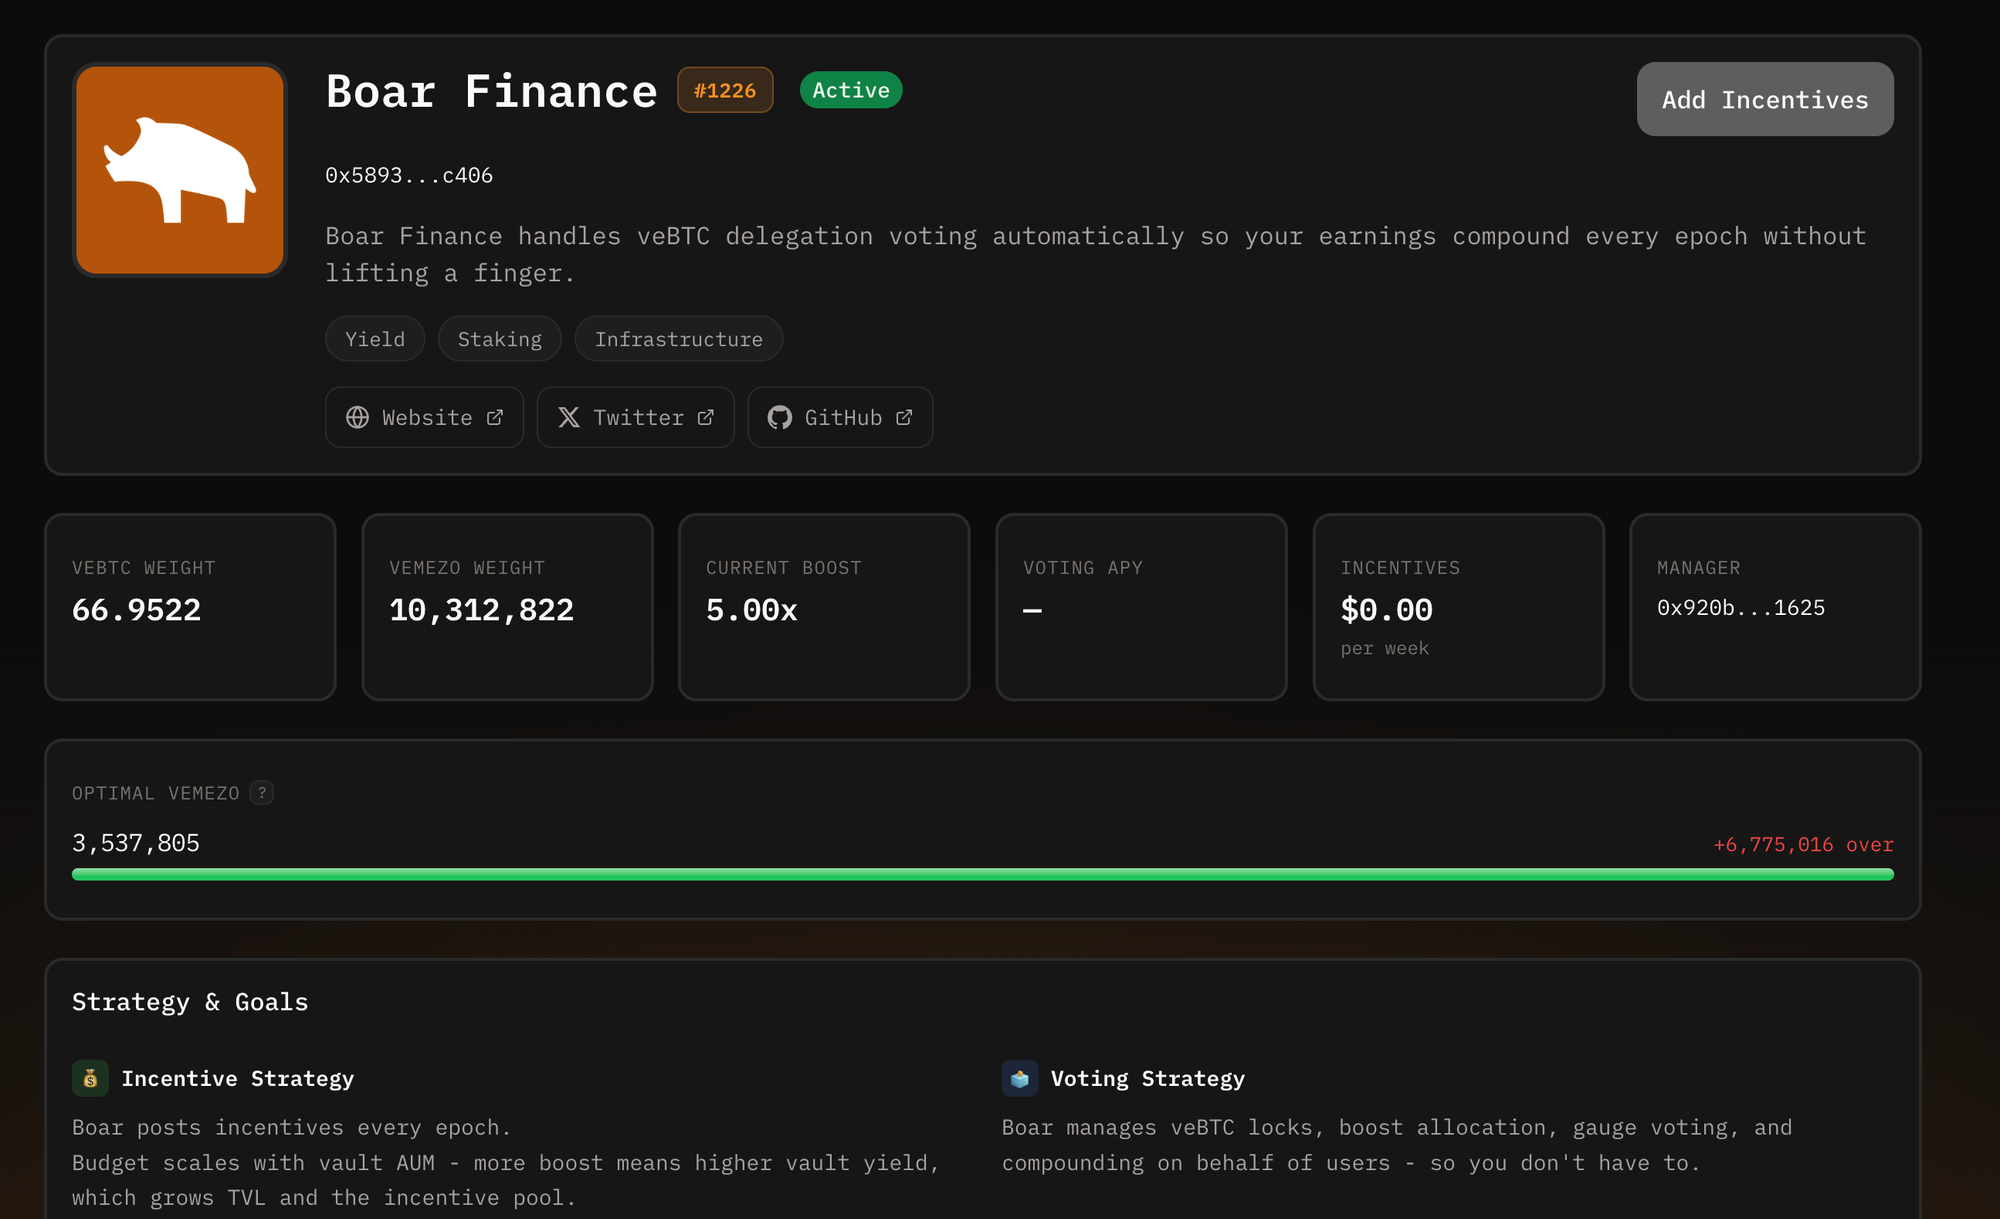Click the GitHub octocat icon
The image size is (2000, 1219).
pyautogui.click(x=779, y=417)
